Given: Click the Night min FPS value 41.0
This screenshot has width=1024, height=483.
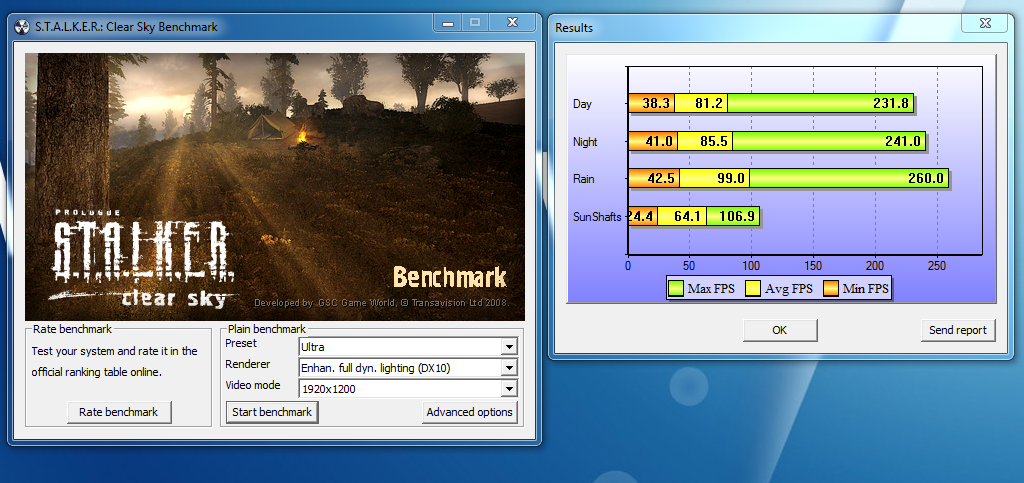Looking at the screenshot, I should (x=659, y=142).
